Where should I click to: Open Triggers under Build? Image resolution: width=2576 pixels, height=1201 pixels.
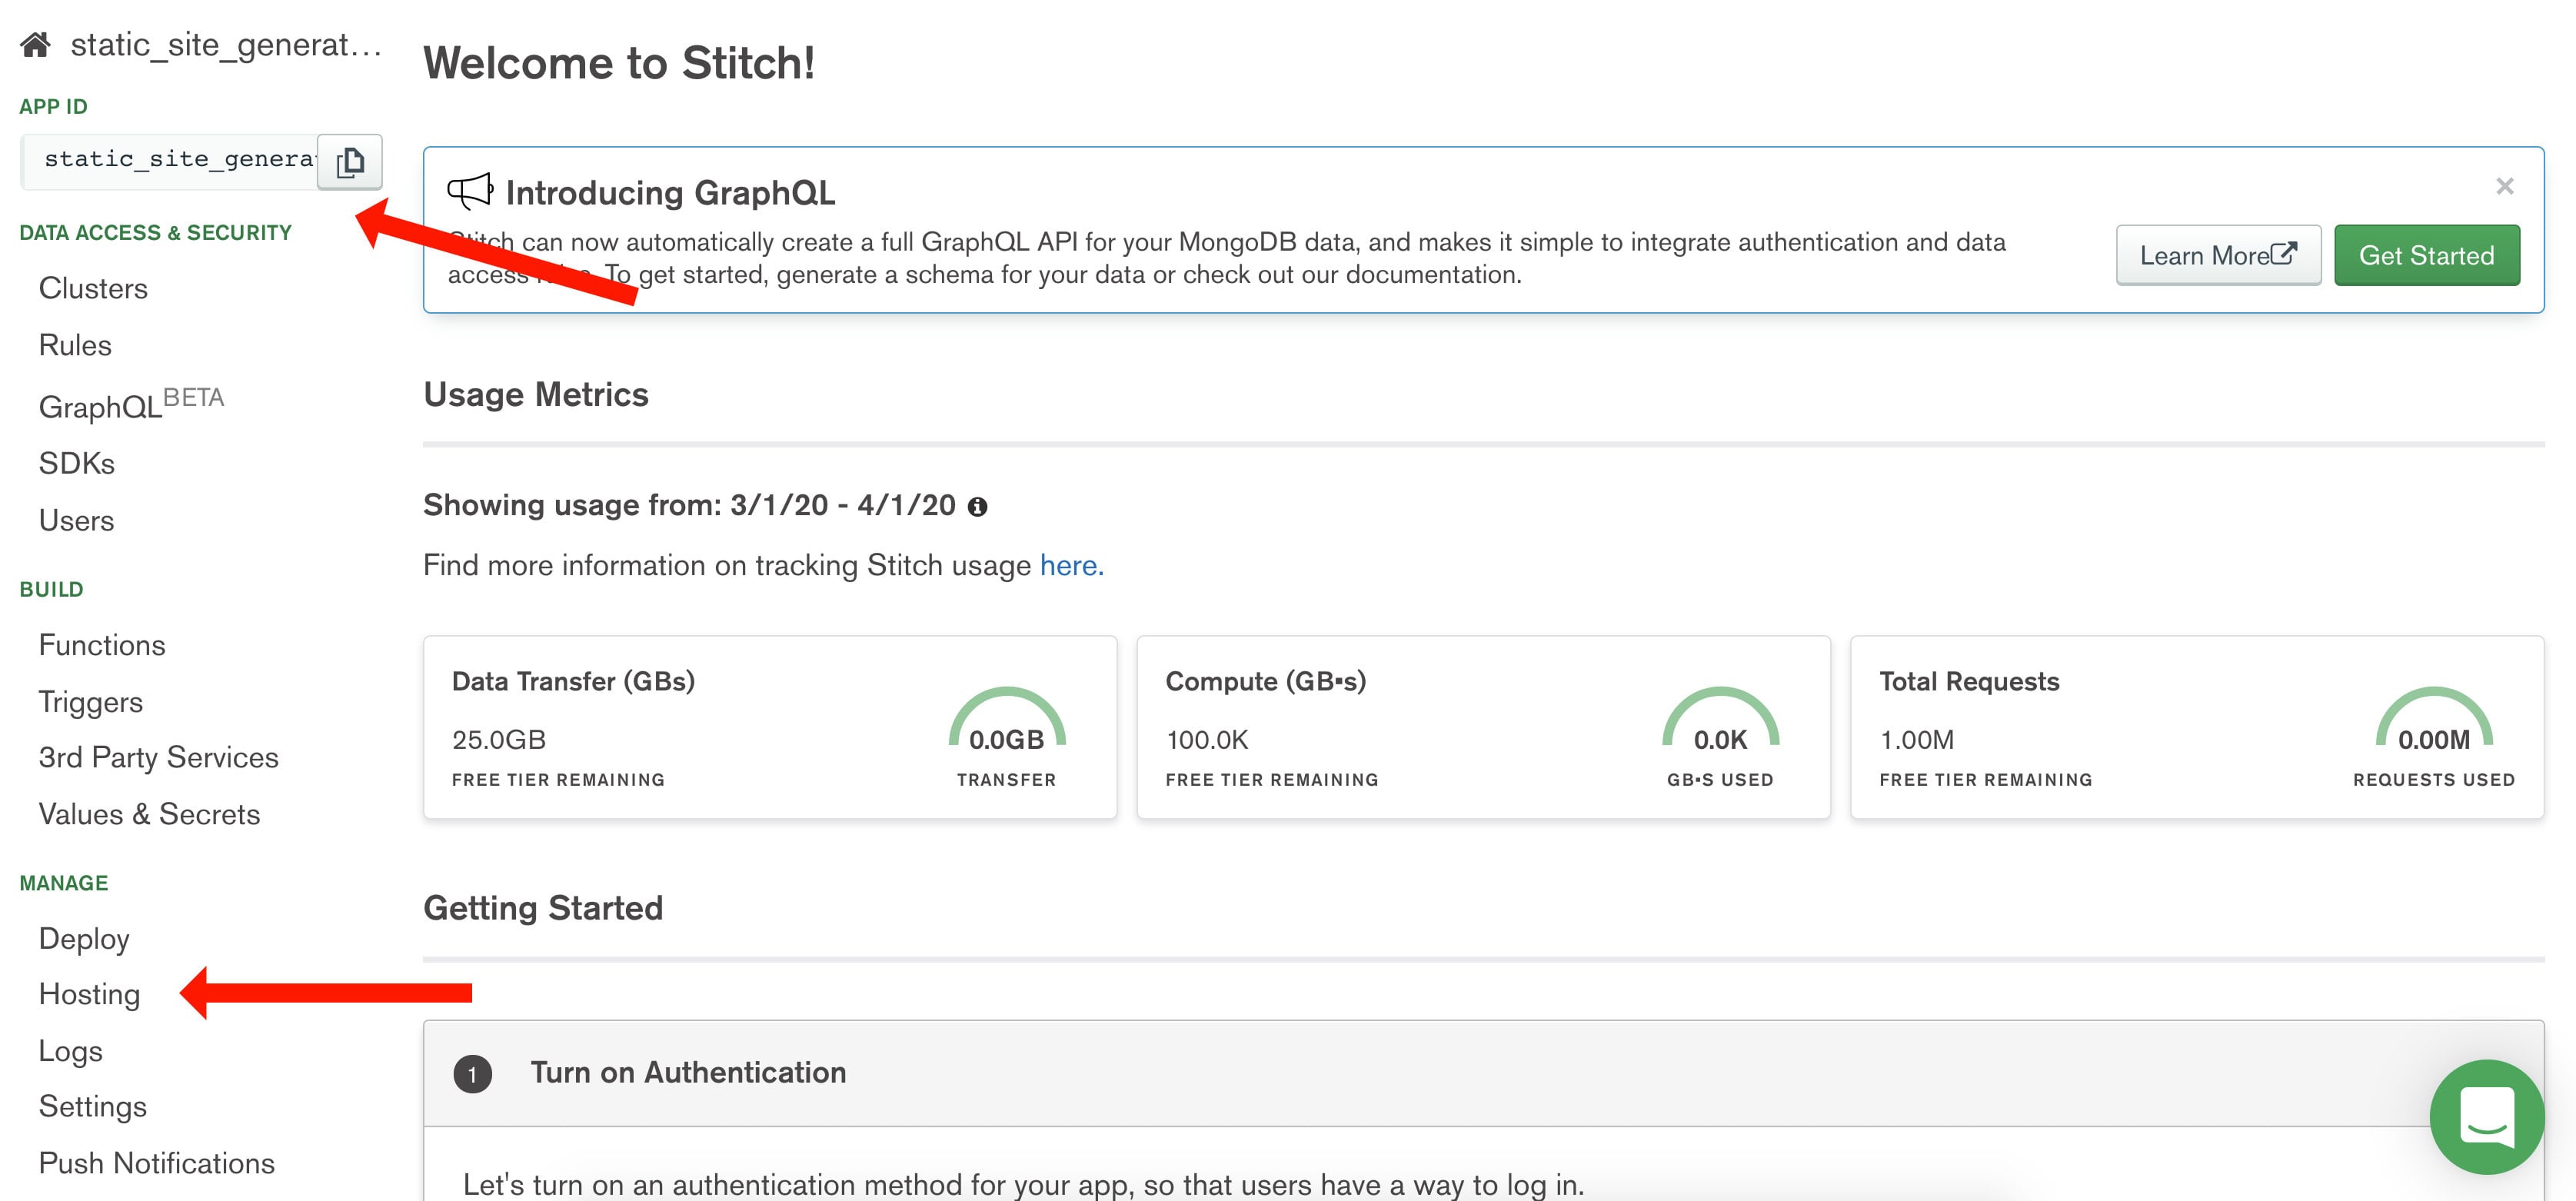(x=91, y=702)
